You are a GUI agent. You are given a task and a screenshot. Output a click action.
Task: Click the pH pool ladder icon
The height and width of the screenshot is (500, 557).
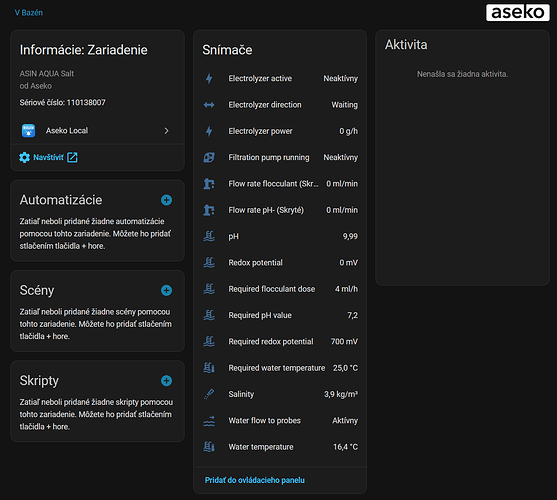point(209,236)
